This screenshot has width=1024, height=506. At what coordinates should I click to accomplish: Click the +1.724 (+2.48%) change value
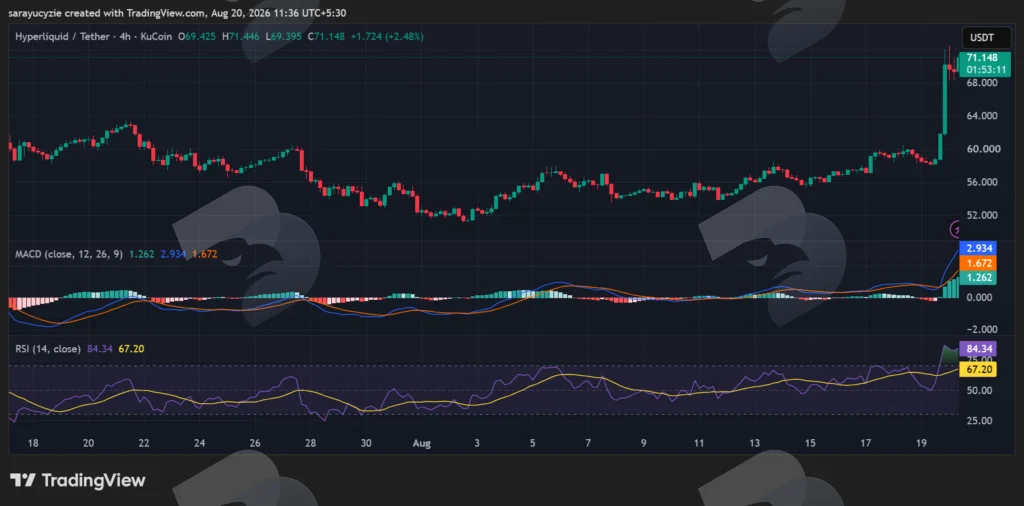[x=387, y=37]
